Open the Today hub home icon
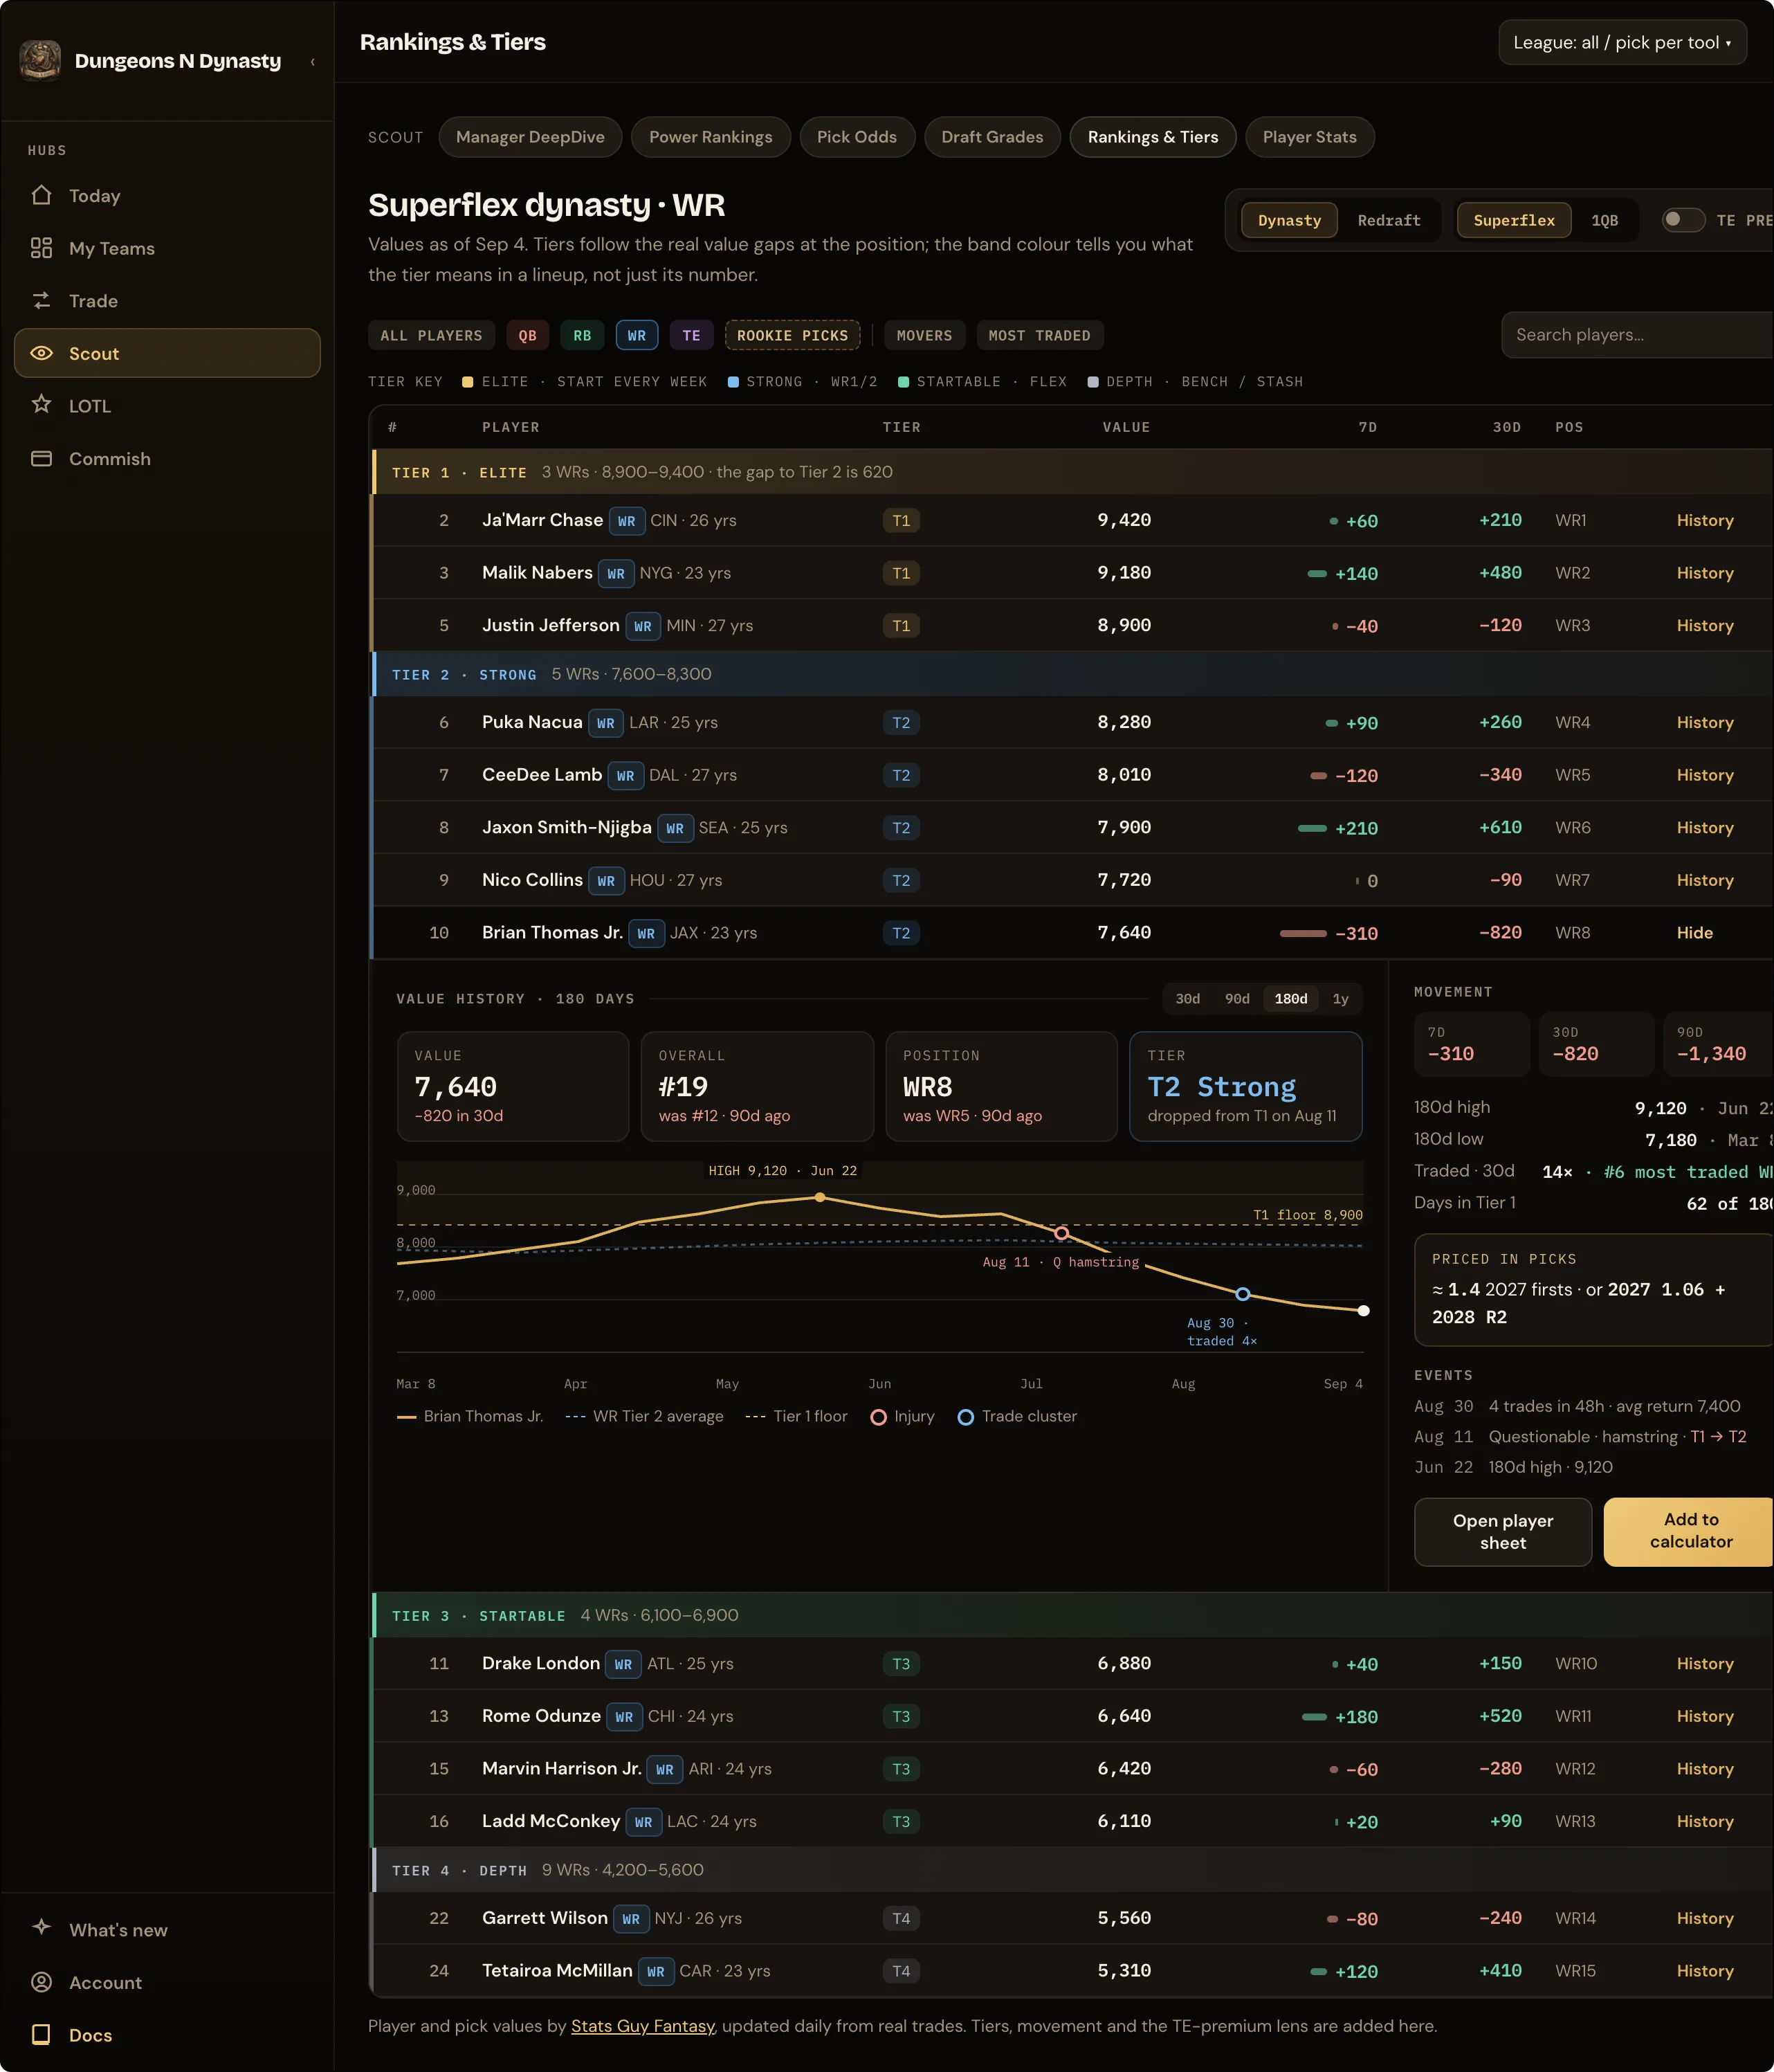This screenshot has width=1774, height=2072. [x=41, y=195]
